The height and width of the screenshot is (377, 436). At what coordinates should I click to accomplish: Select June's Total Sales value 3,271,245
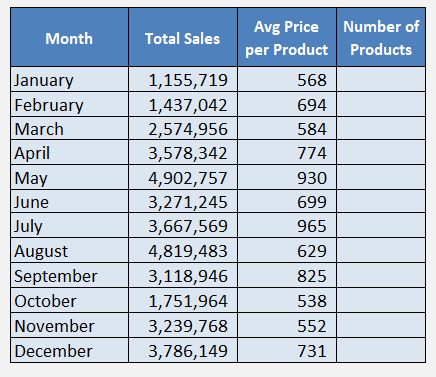point(183,201)
